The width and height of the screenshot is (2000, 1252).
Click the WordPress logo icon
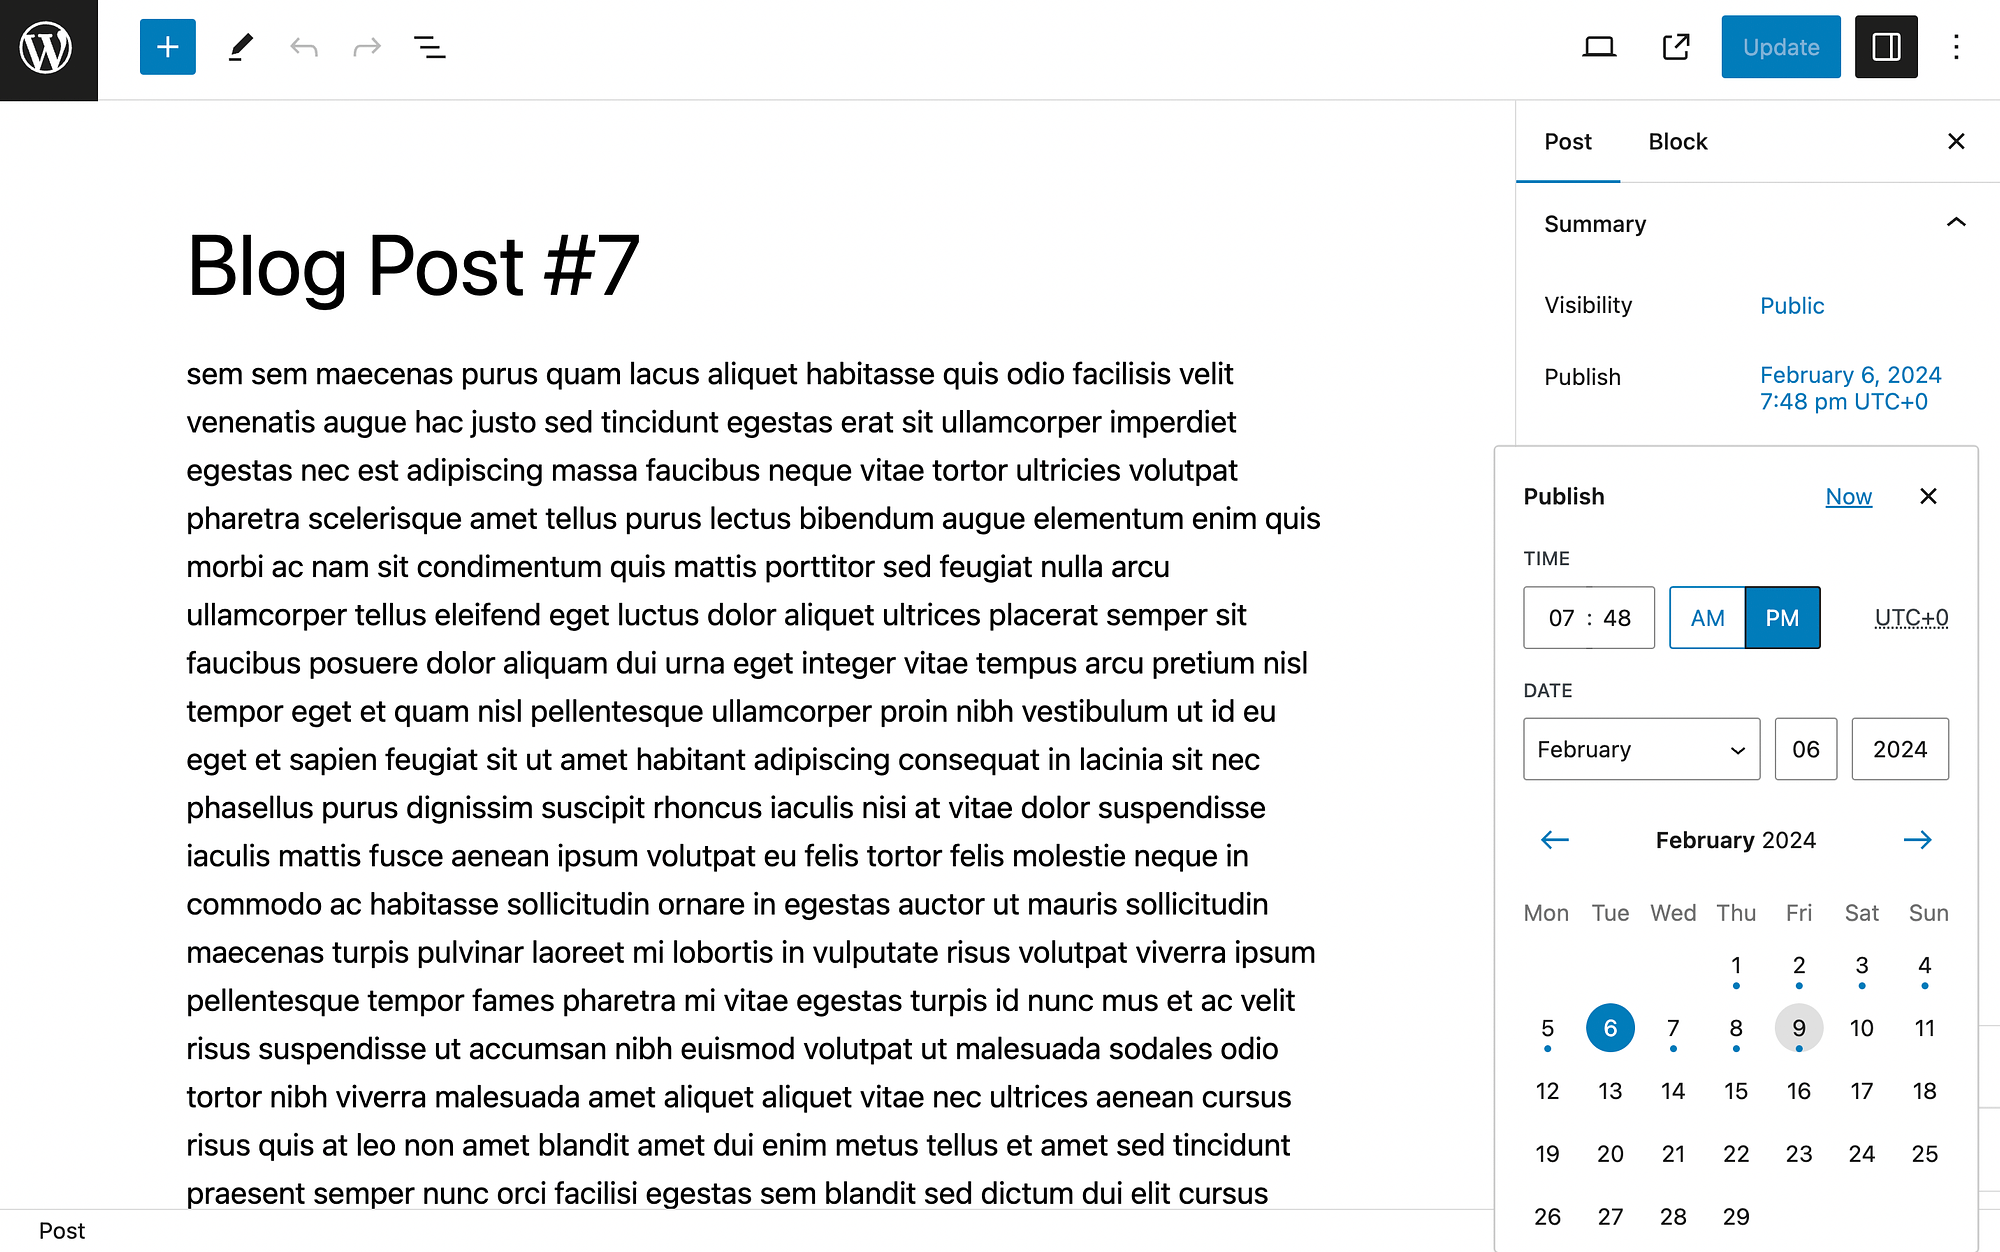tap(49, 48)
